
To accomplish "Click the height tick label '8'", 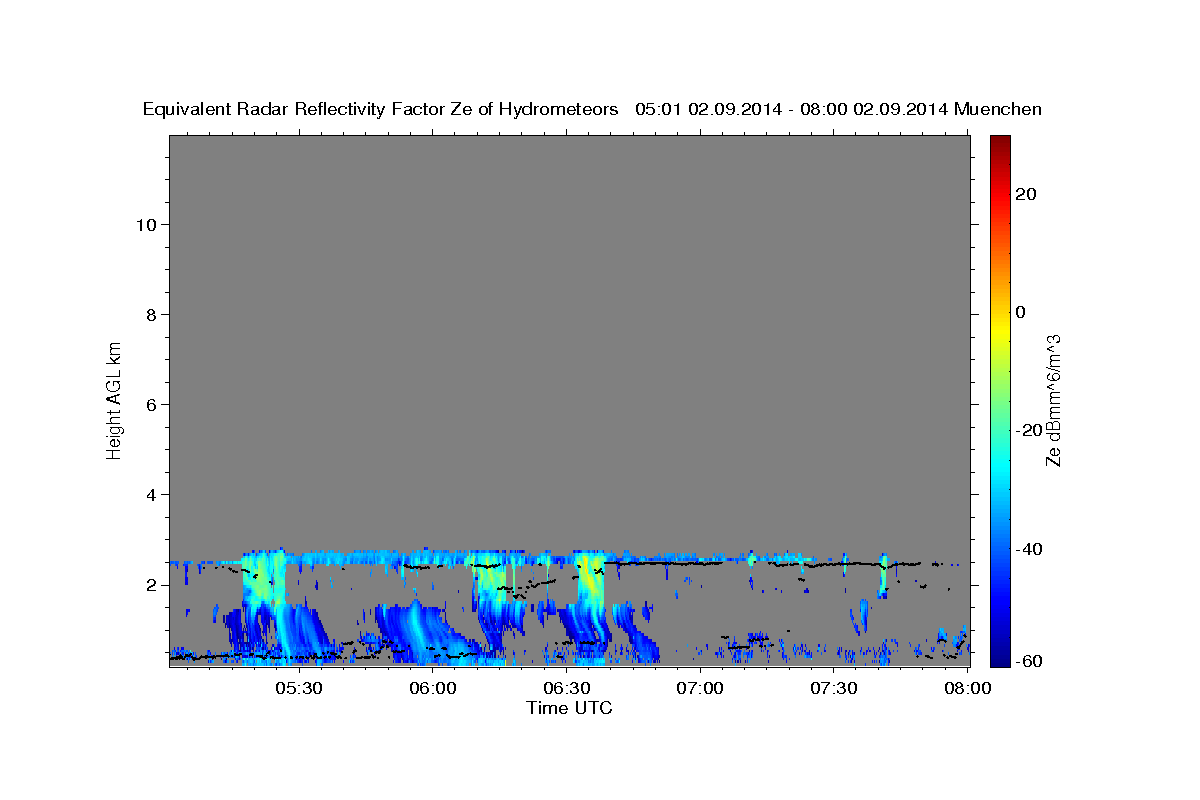I will tap(152, 314).
